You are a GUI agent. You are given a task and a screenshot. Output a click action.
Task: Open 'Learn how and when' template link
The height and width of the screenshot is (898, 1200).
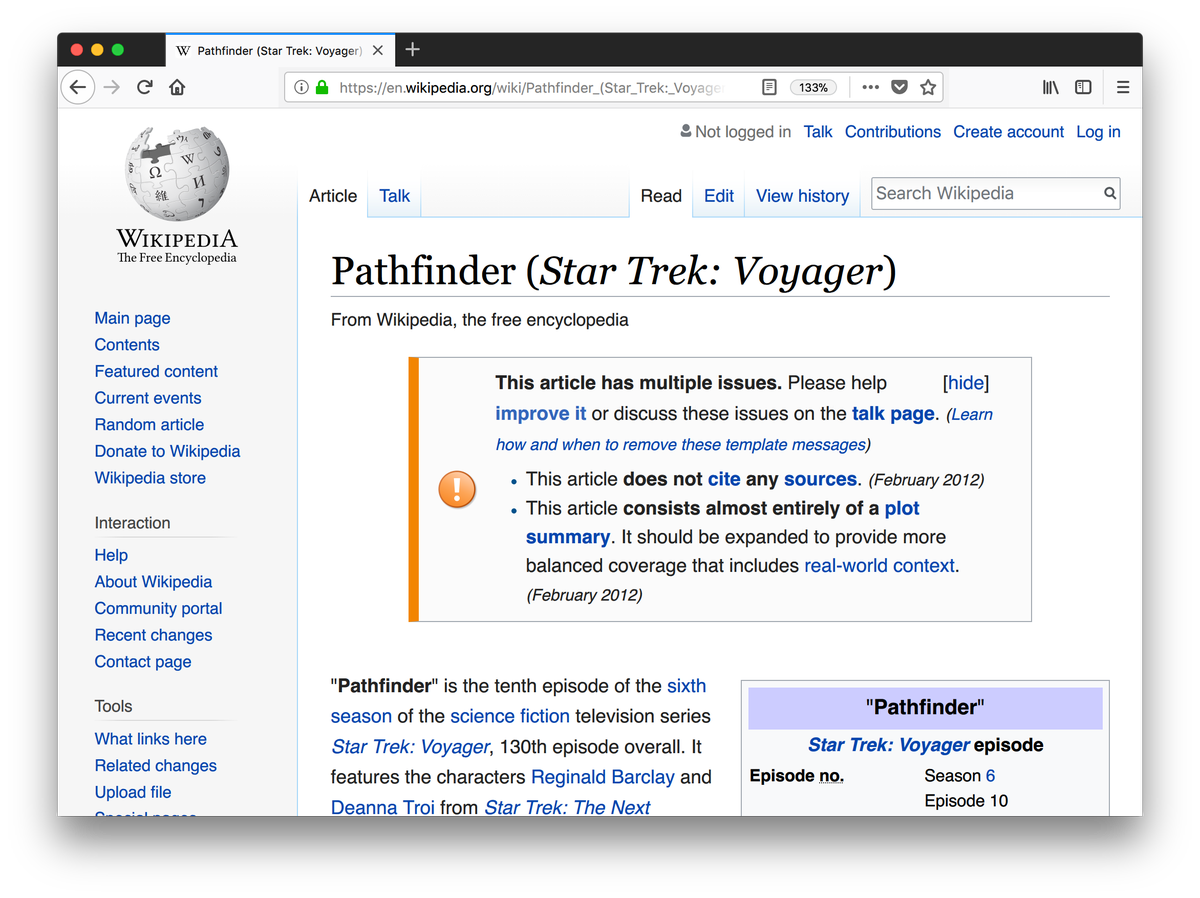744,429
